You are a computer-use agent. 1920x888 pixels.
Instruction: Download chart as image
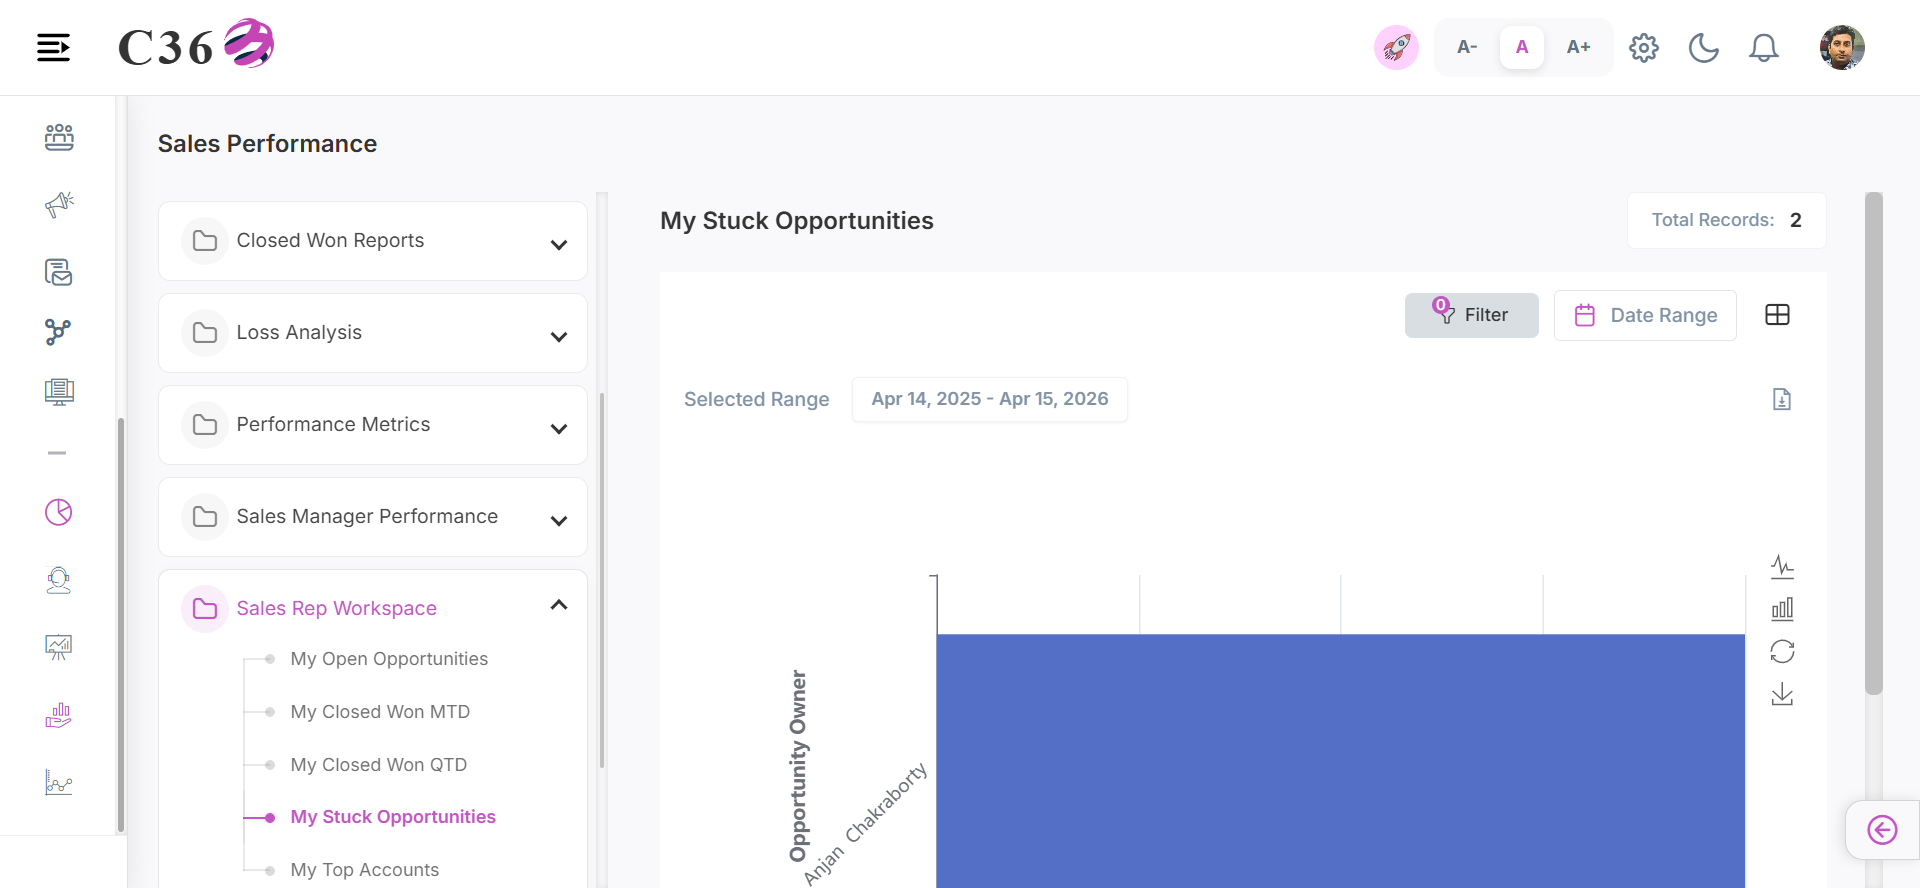[1782, 694]
